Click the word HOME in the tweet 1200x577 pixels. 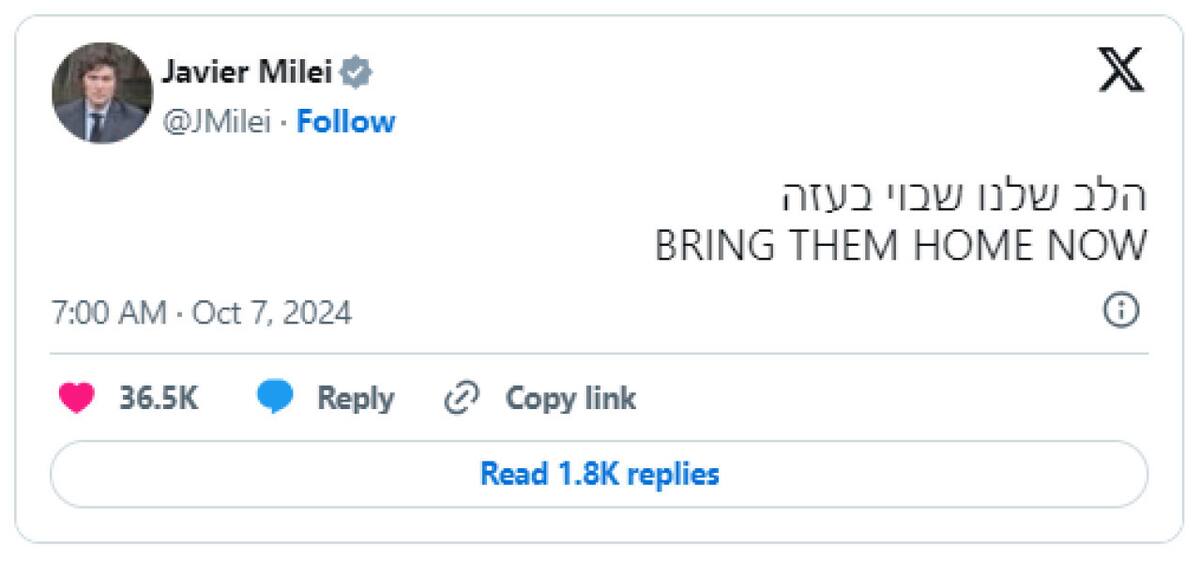point(956,246)
